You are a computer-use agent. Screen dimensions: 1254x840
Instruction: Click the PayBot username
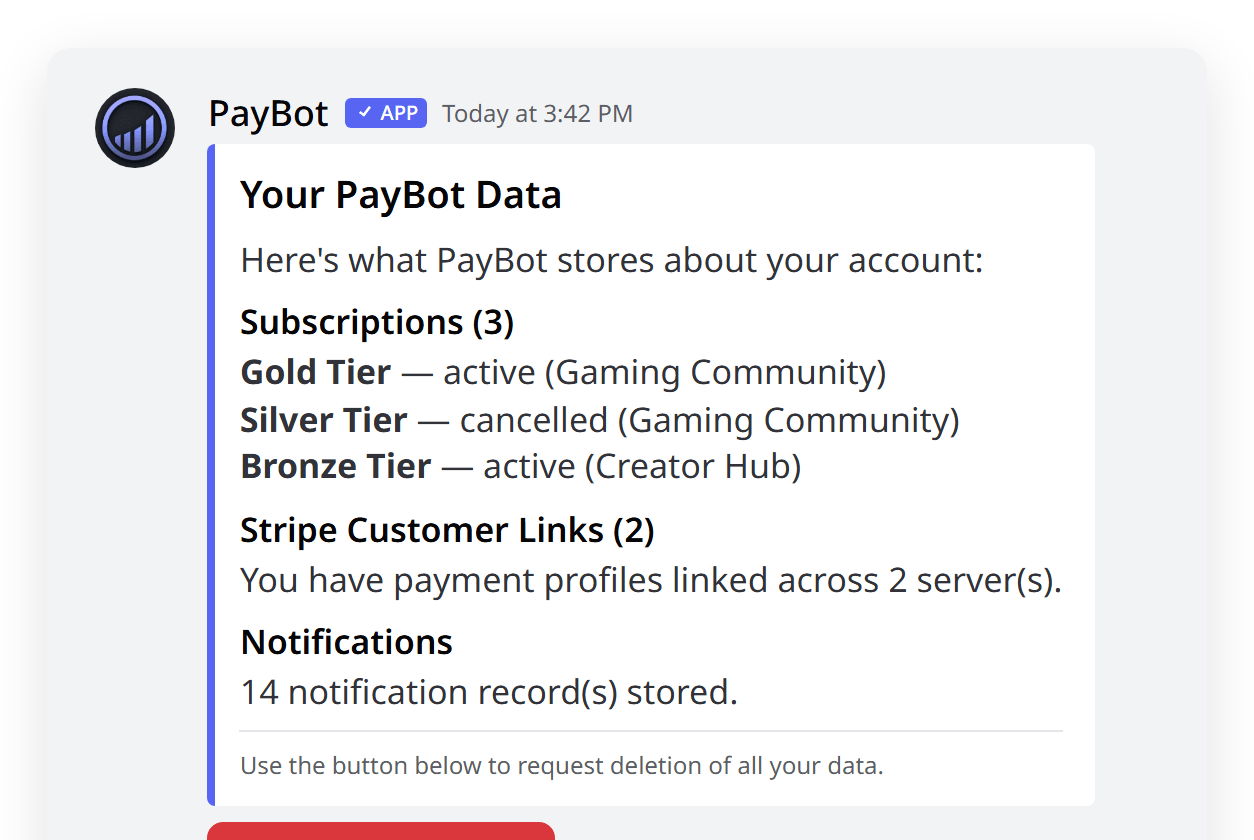267,113
